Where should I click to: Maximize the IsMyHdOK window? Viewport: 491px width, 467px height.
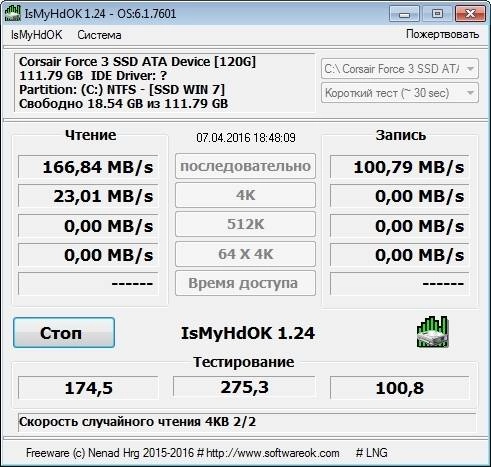click(437, 14)
